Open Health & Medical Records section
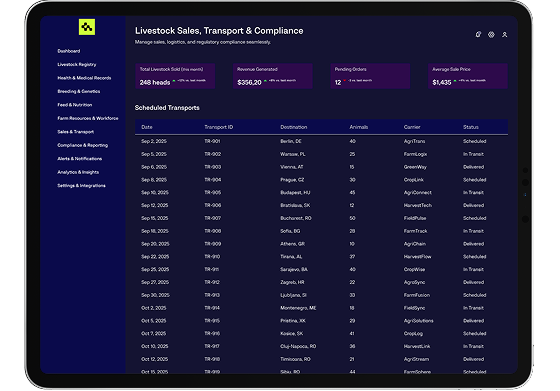Image resolution: width=560 pixels, height=391 pixels. tap(84, 78)
